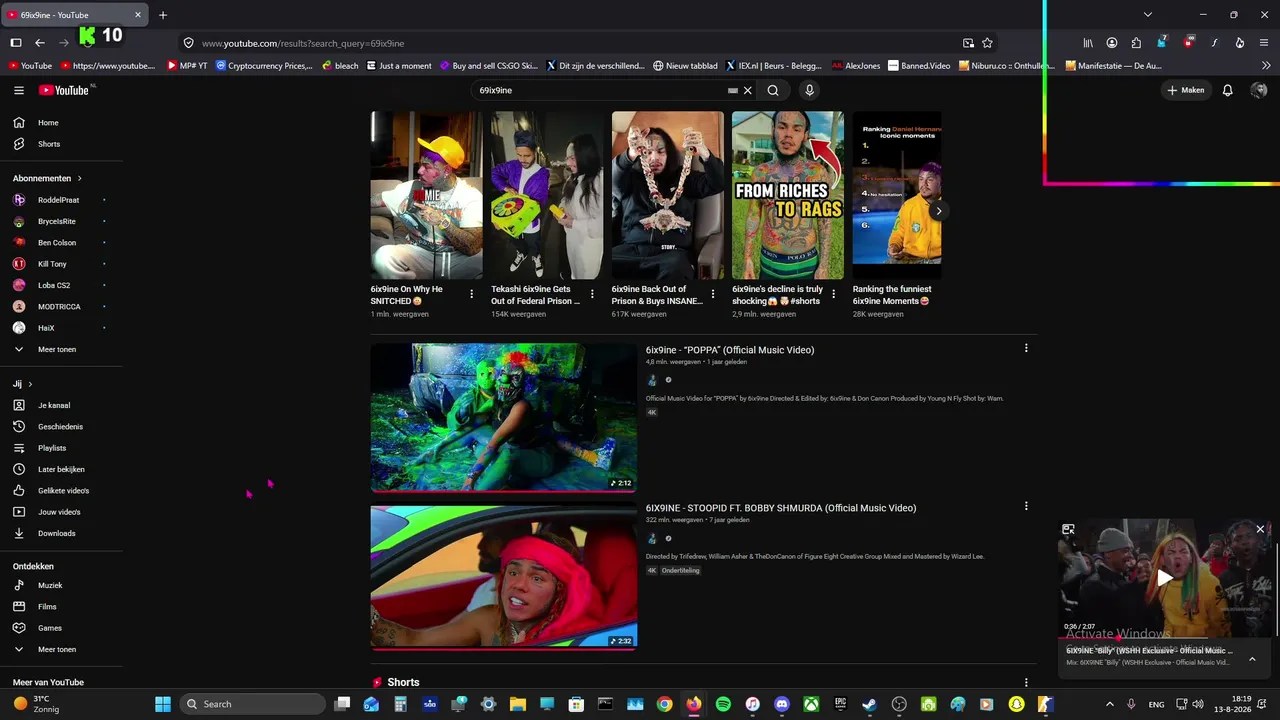Open Gelikete video's
This screenshot has width=1280, height=720.
coord(62,491)
